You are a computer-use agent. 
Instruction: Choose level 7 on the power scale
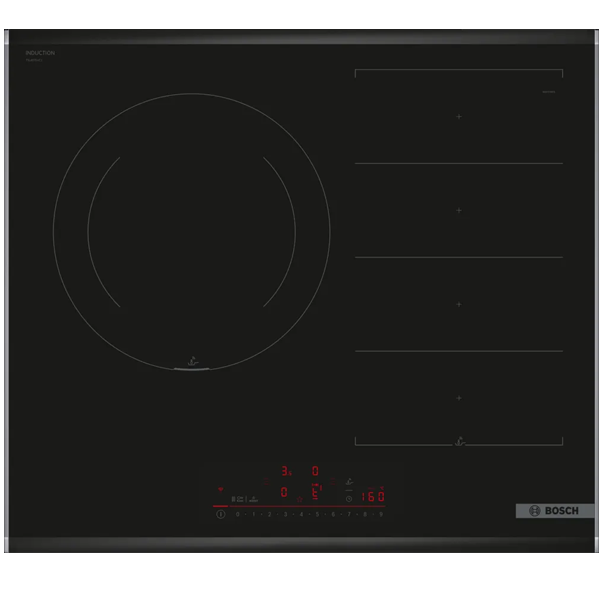point(349,514)
